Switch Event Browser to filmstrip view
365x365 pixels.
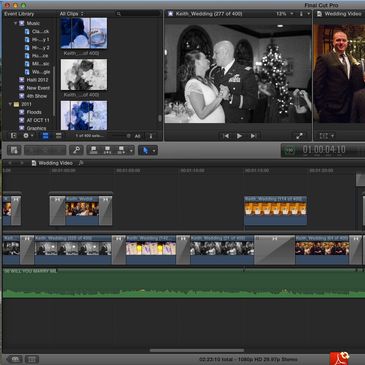click(x=45, y=136)
